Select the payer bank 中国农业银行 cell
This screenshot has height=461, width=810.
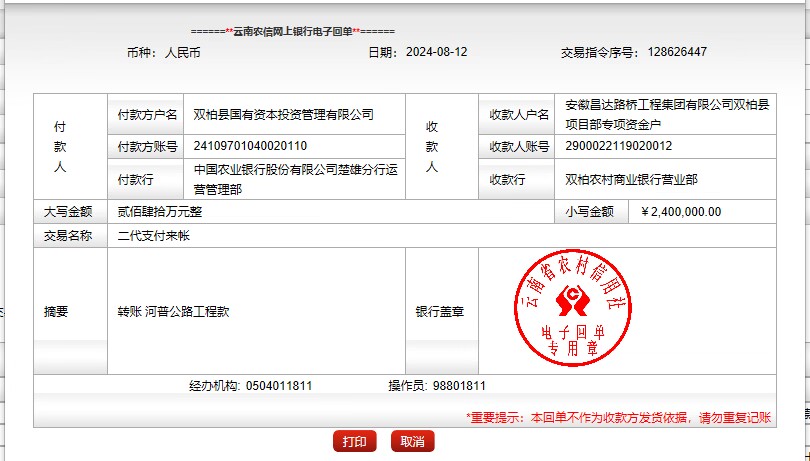[x=295, y=179]
